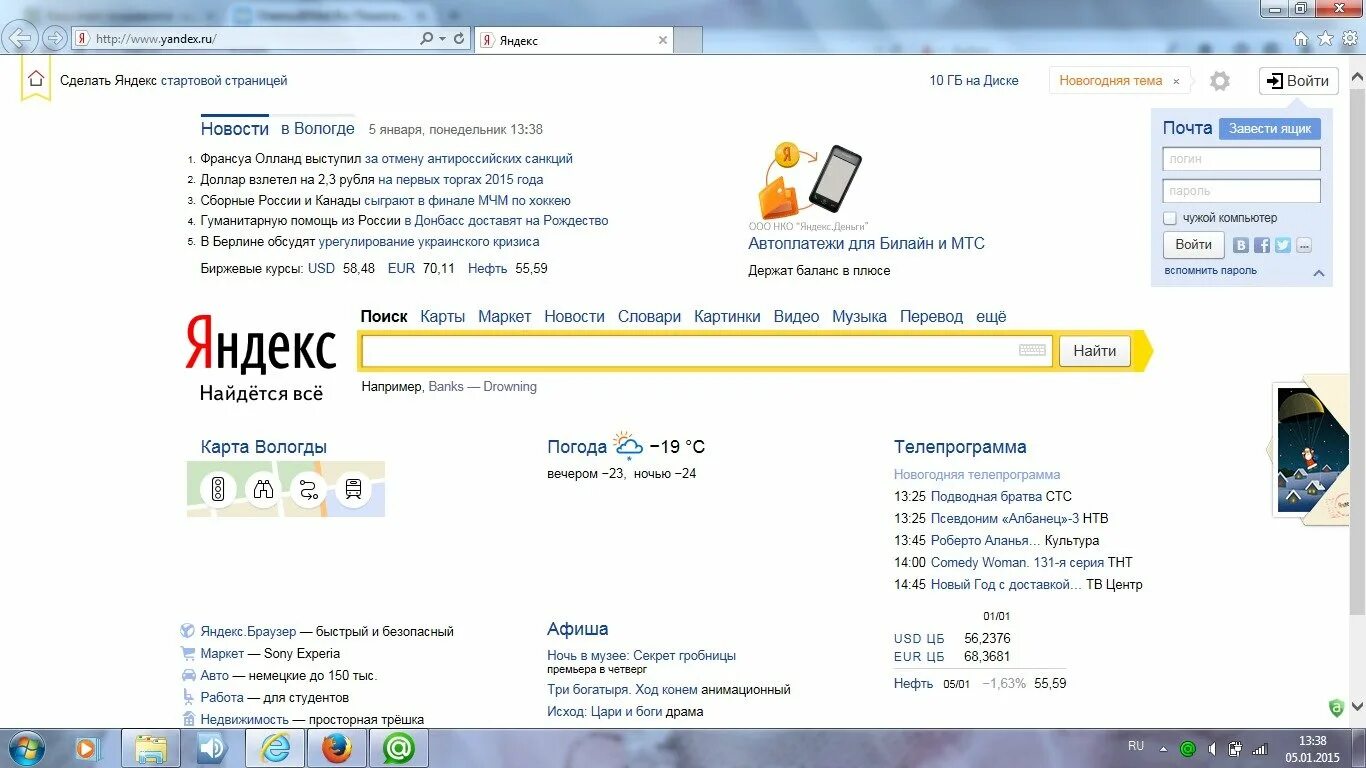Open the Windows Start menu
1366x768 pixels.
[x=26, y=748]
